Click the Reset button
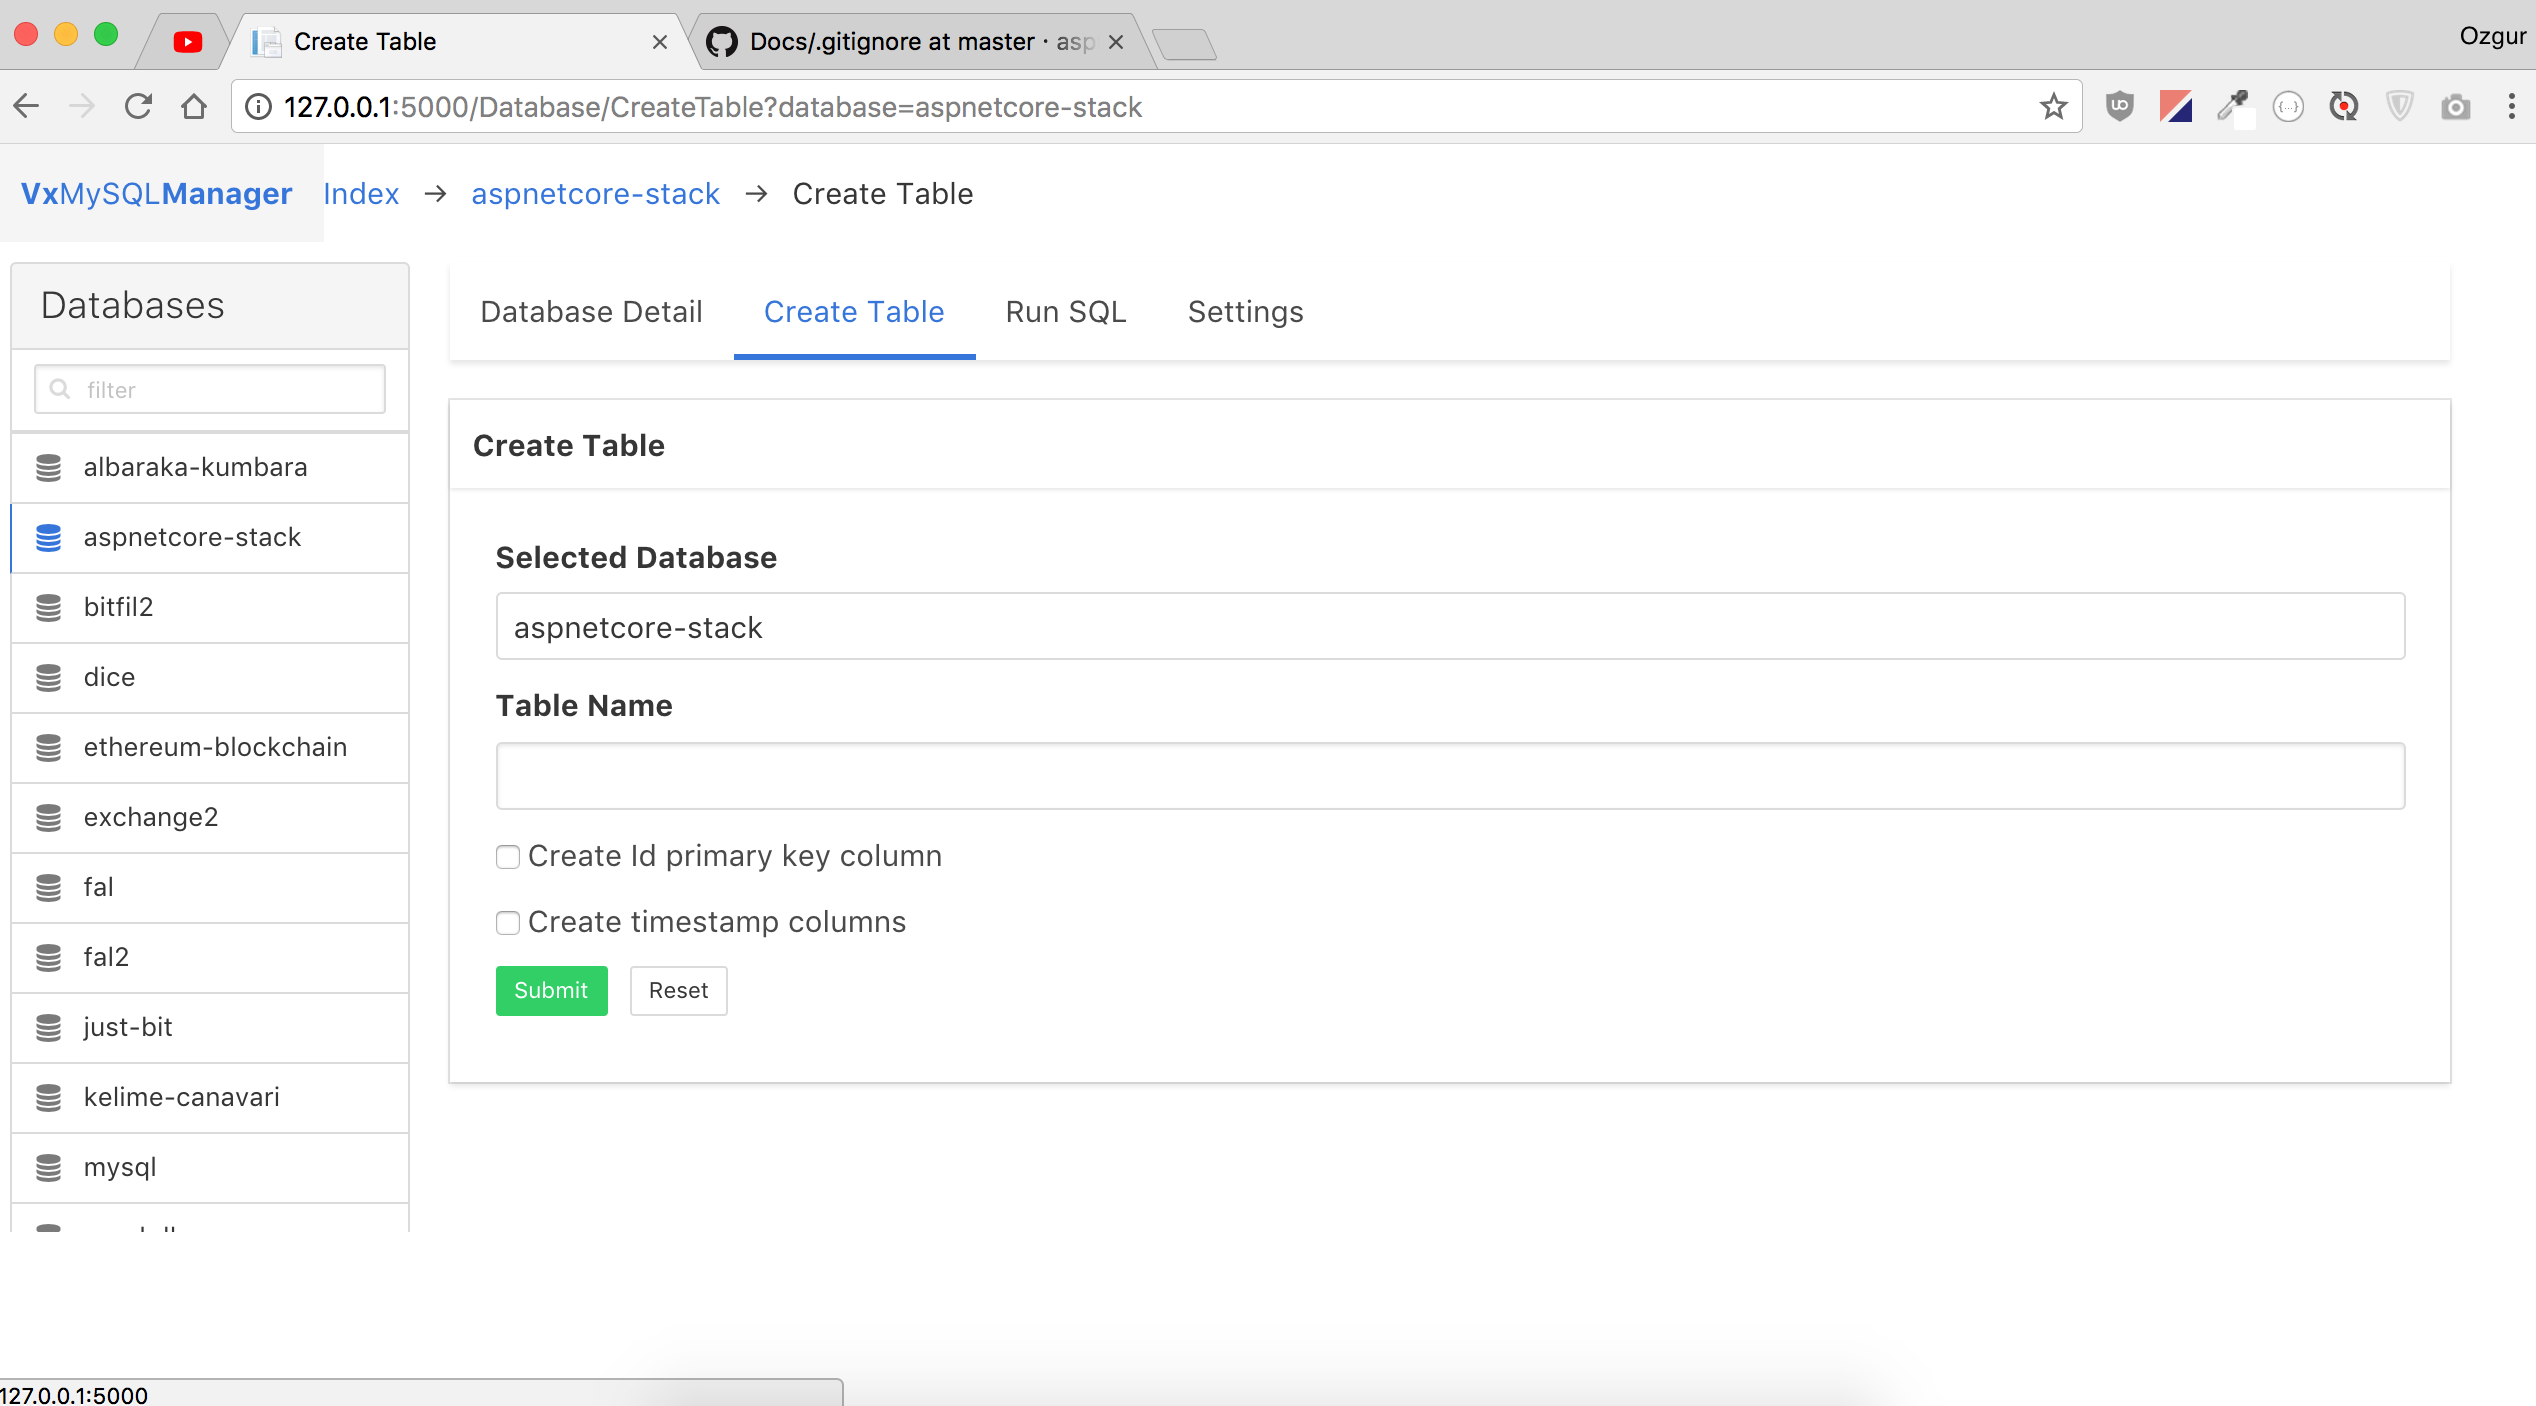The height and width of the screenshot is (1406, 2536). pyautogui.click(x=678, y=990)
